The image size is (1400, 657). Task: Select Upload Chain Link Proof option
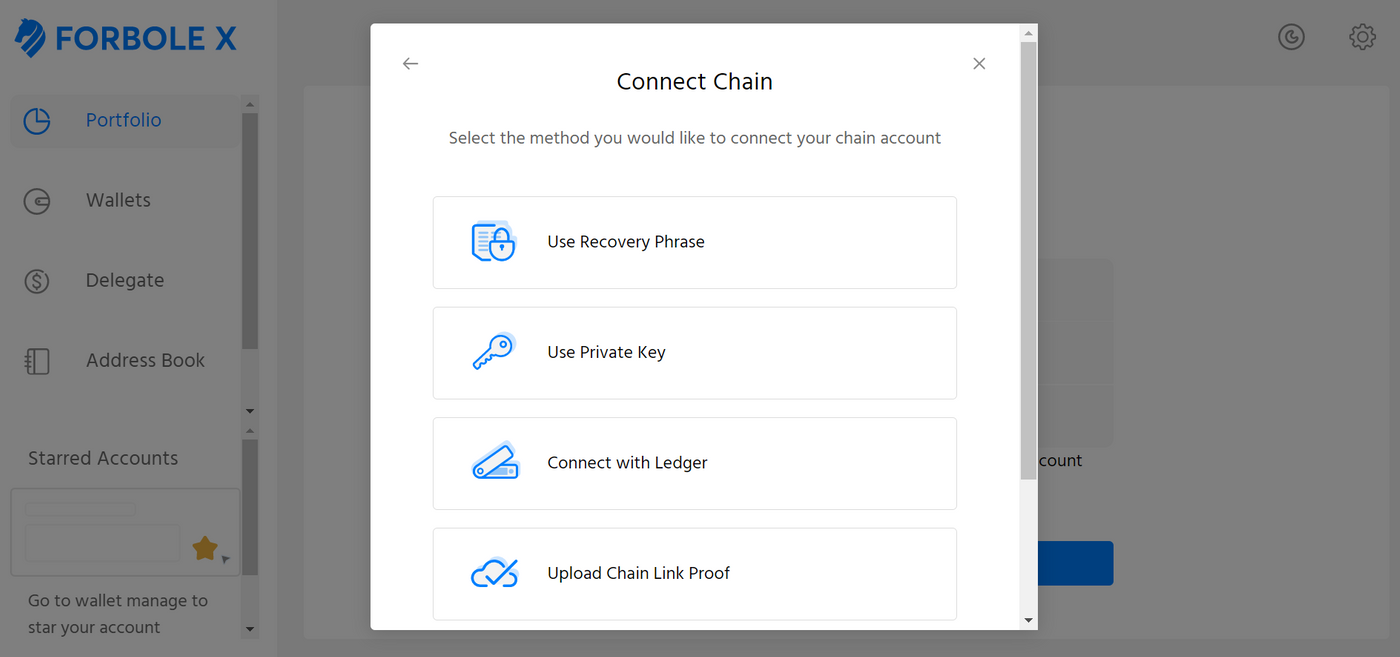[695, 573]
